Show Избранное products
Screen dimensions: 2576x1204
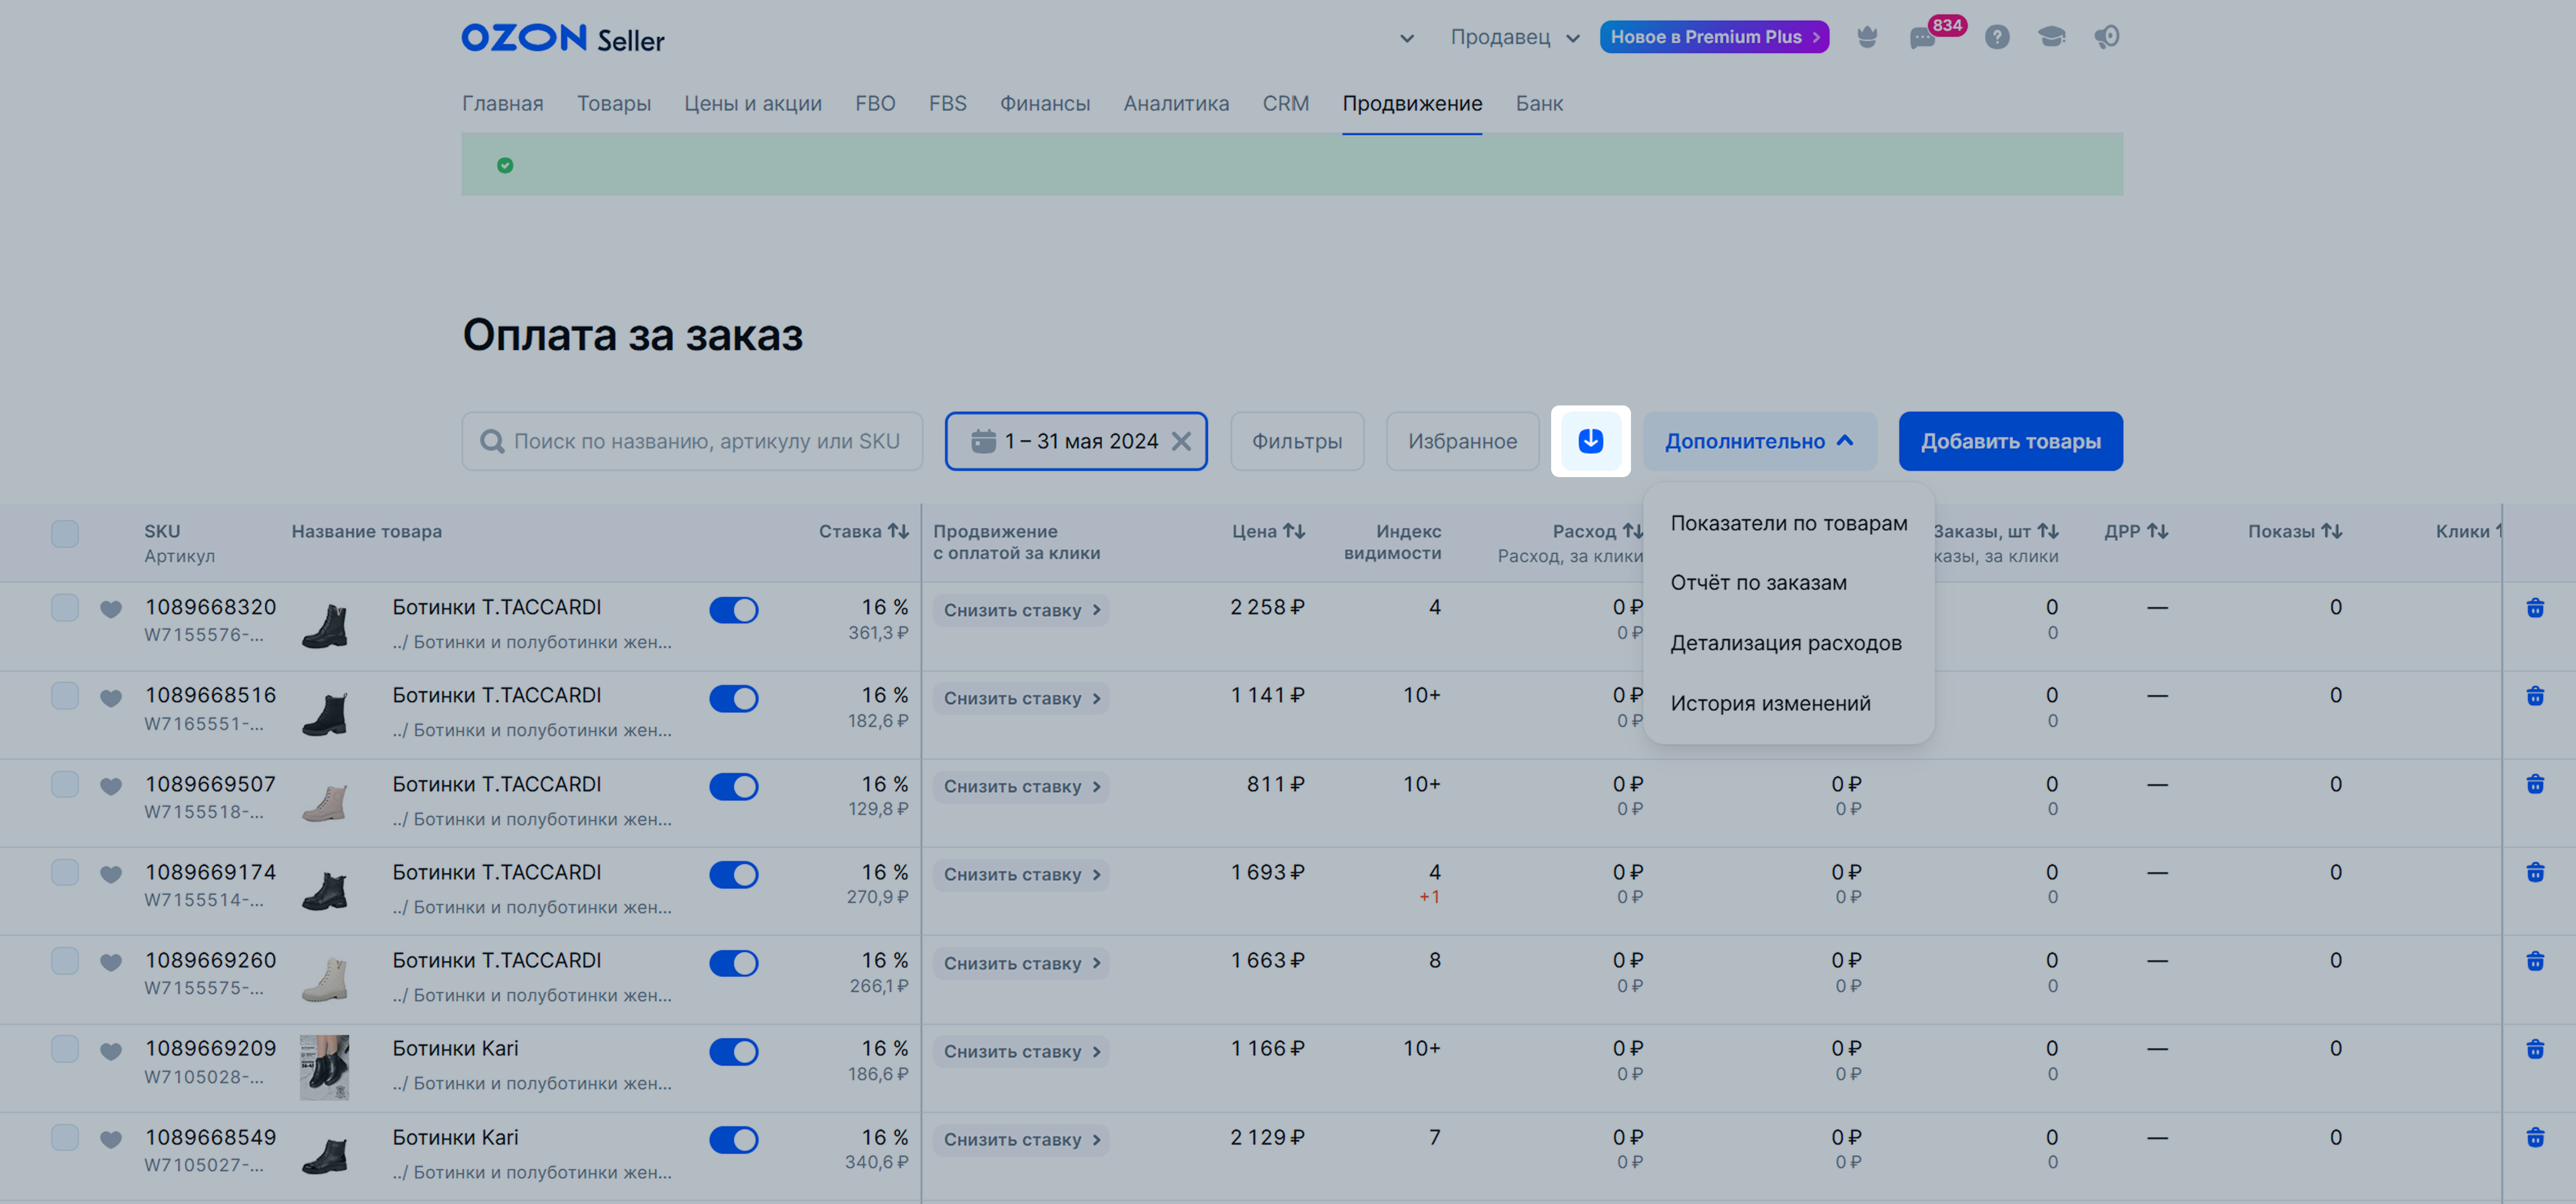click(1462, 441)
